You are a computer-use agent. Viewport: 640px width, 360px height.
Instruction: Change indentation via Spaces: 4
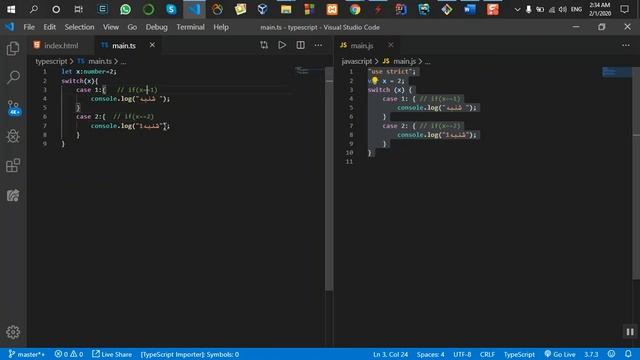(x=430, y=354)
